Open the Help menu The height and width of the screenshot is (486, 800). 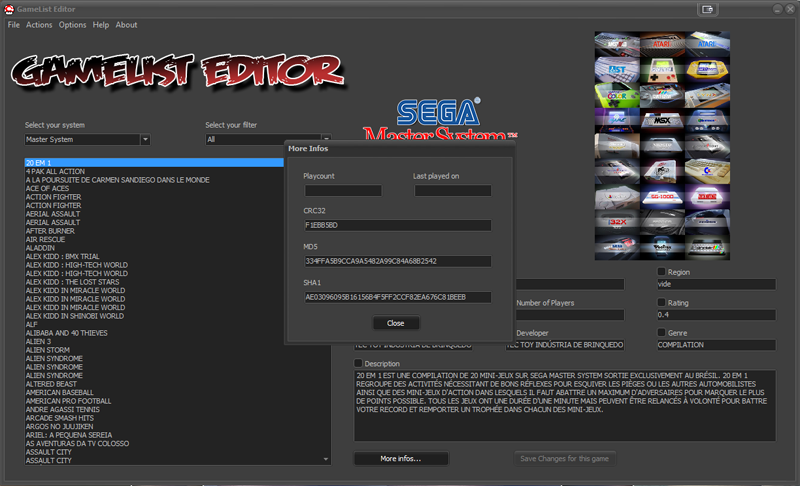tap(101, 24)
